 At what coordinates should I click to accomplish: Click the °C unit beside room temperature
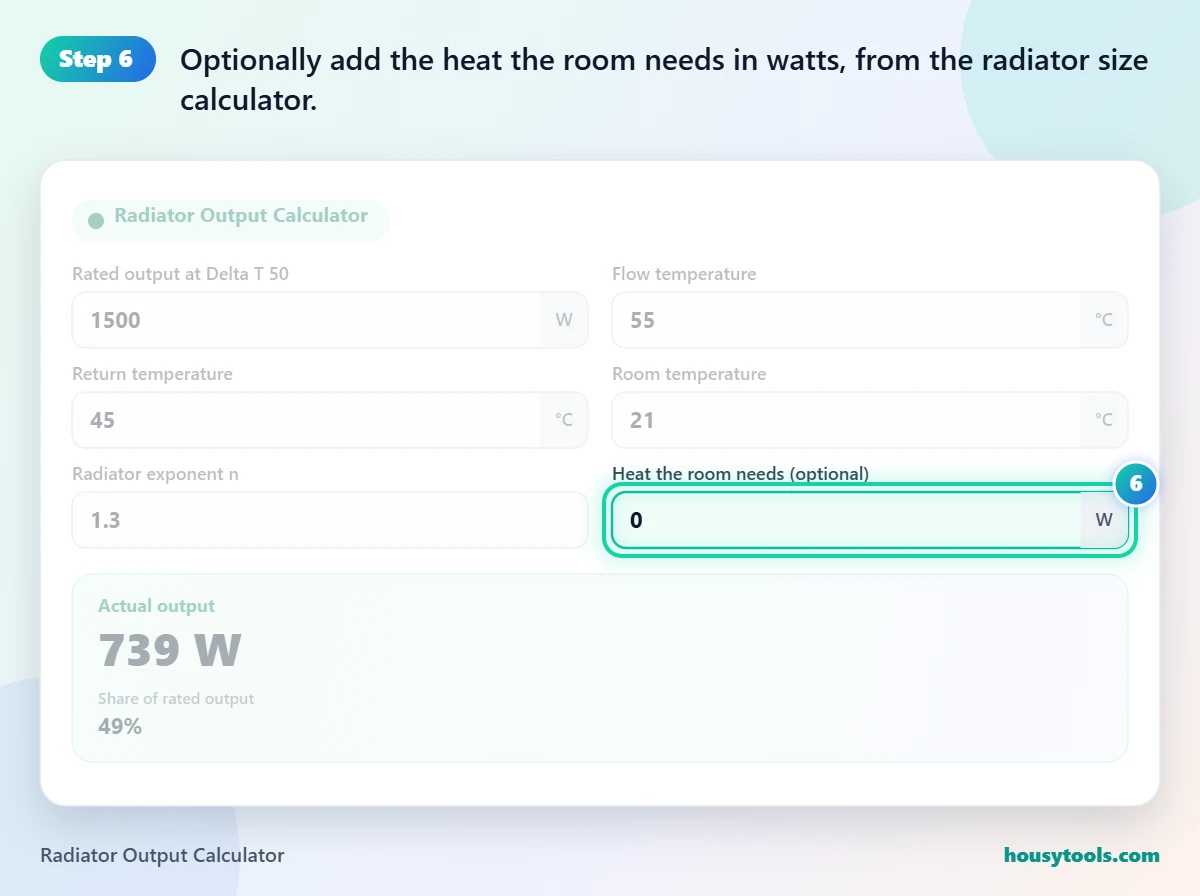coord(1104,420)
